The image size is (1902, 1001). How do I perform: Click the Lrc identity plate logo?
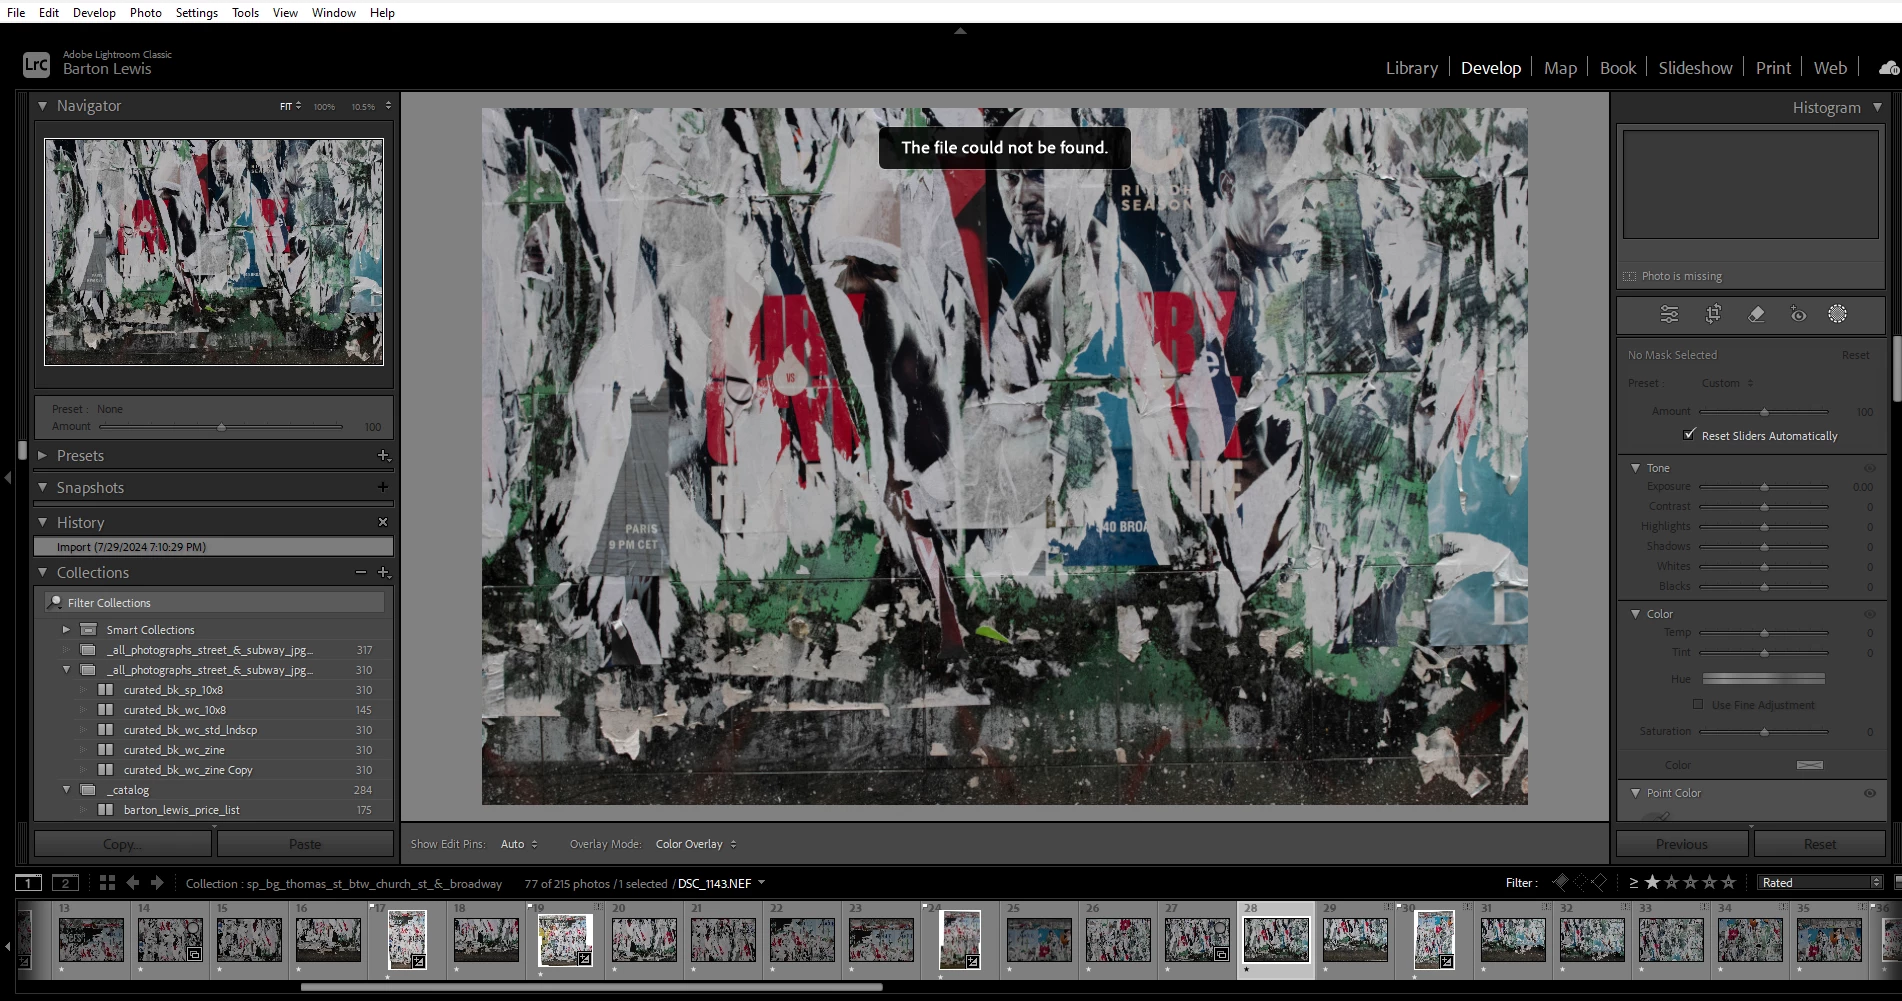36,64
